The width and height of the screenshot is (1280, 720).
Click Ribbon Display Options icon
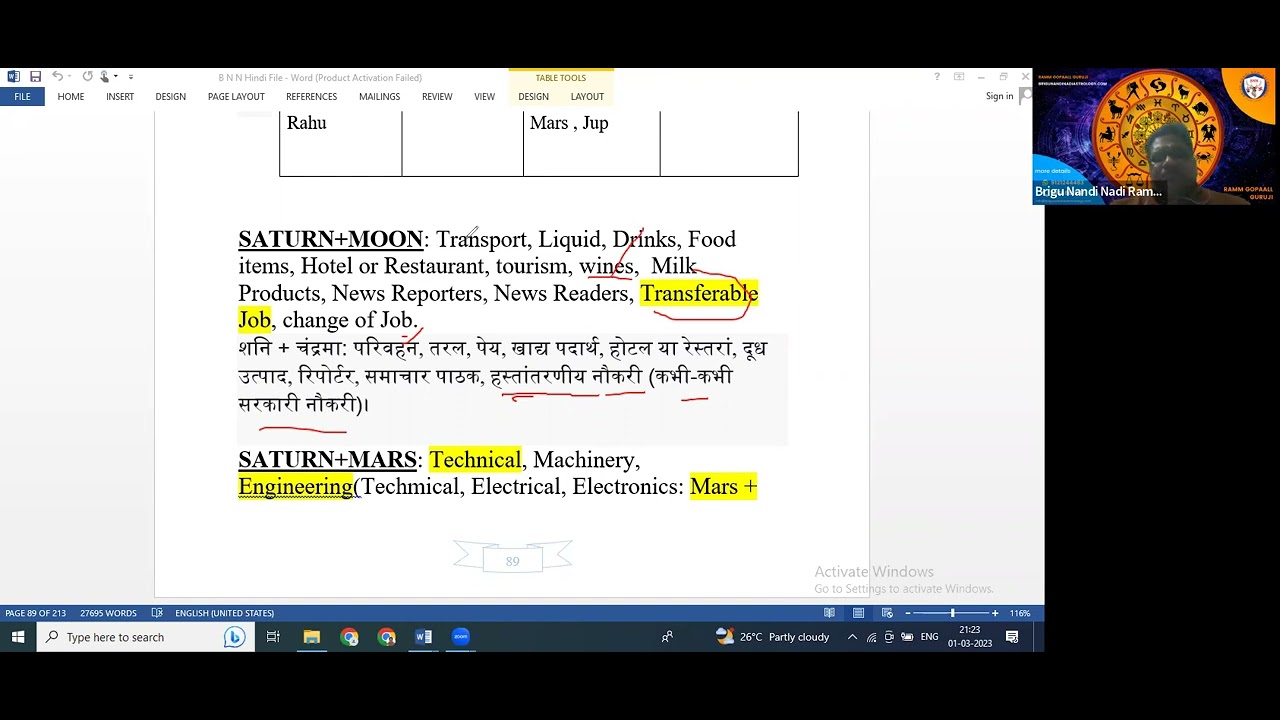[959, 77]
